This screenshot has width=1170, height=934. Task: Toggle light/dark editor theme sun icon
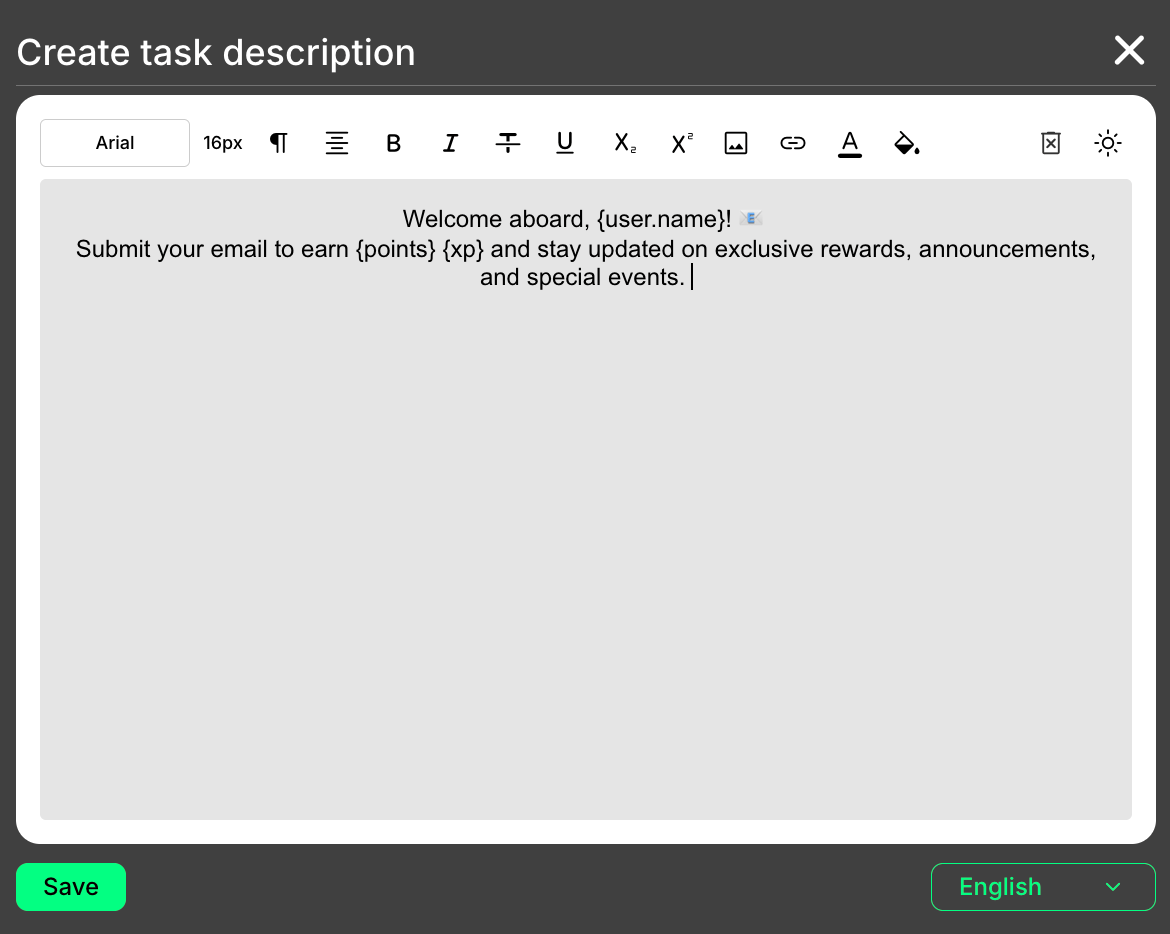1107,142
